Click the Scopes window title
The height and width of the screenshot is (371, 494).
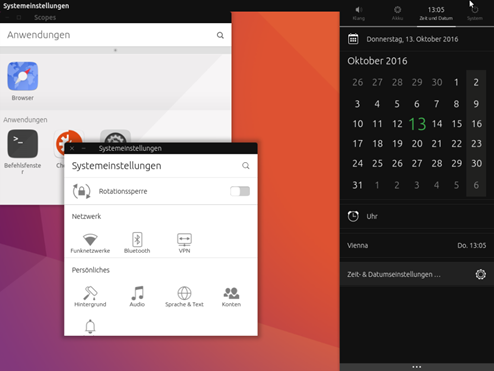click(45, 17)
